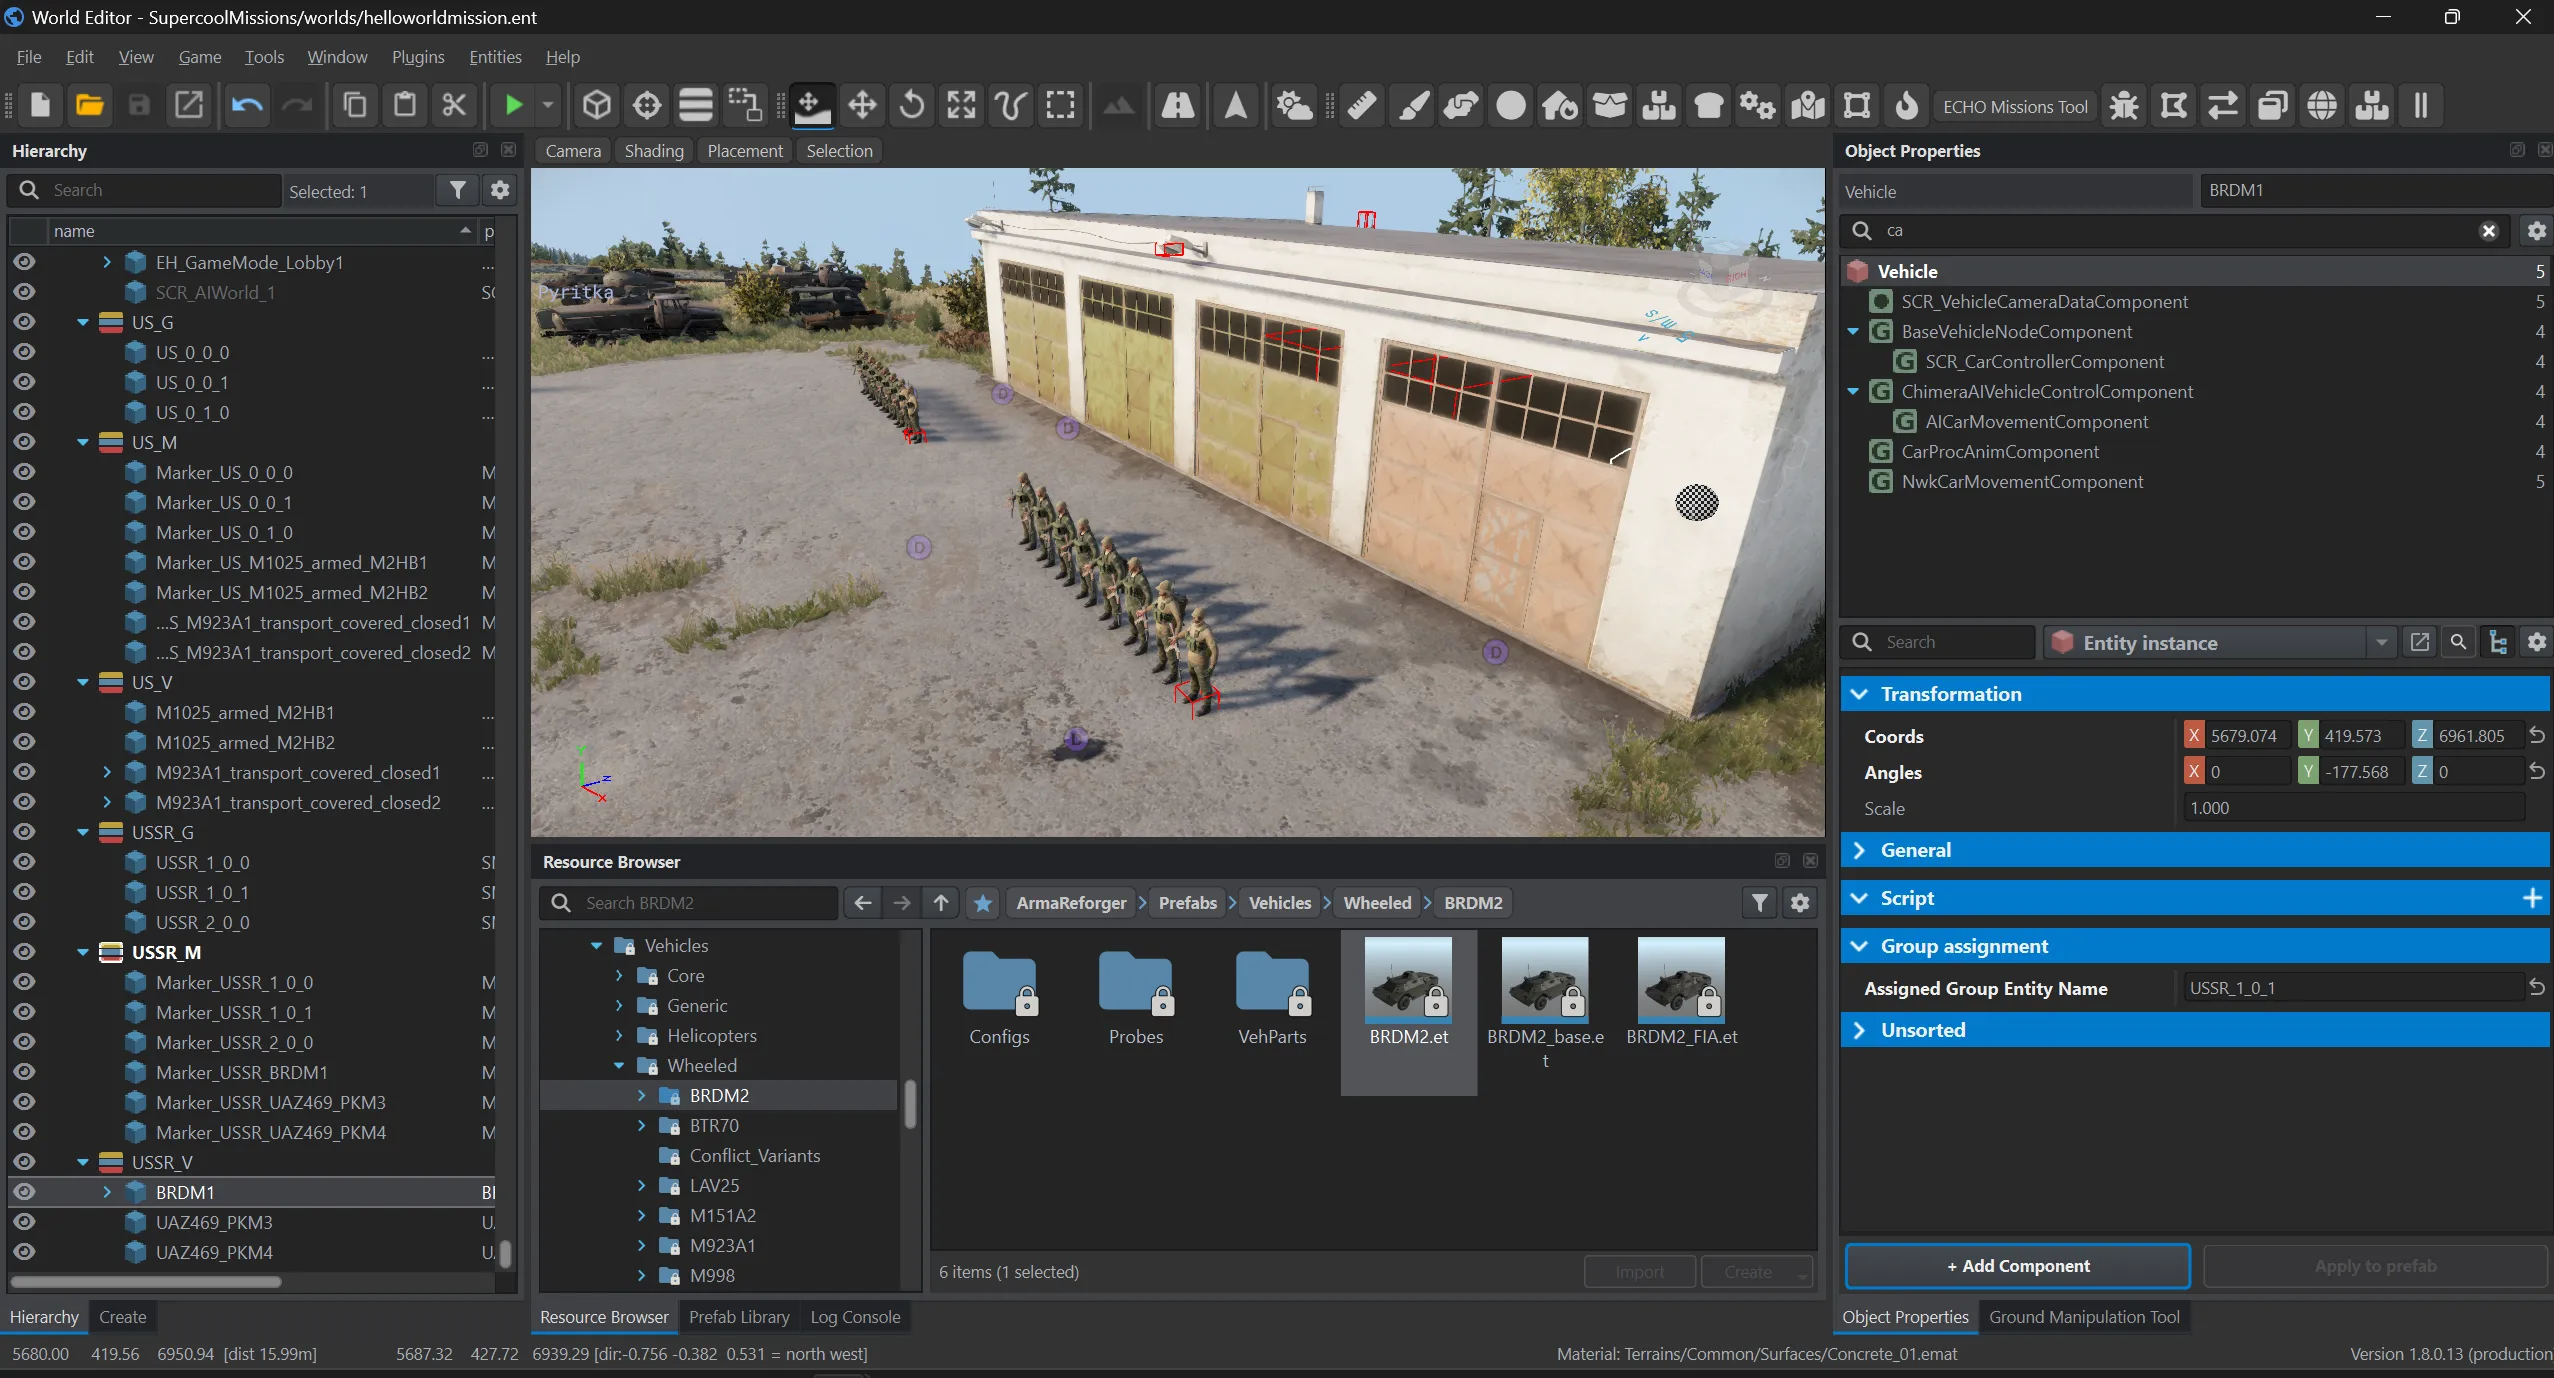Toggle visibility of Marker_US_0_0_0

pos(24,472)
